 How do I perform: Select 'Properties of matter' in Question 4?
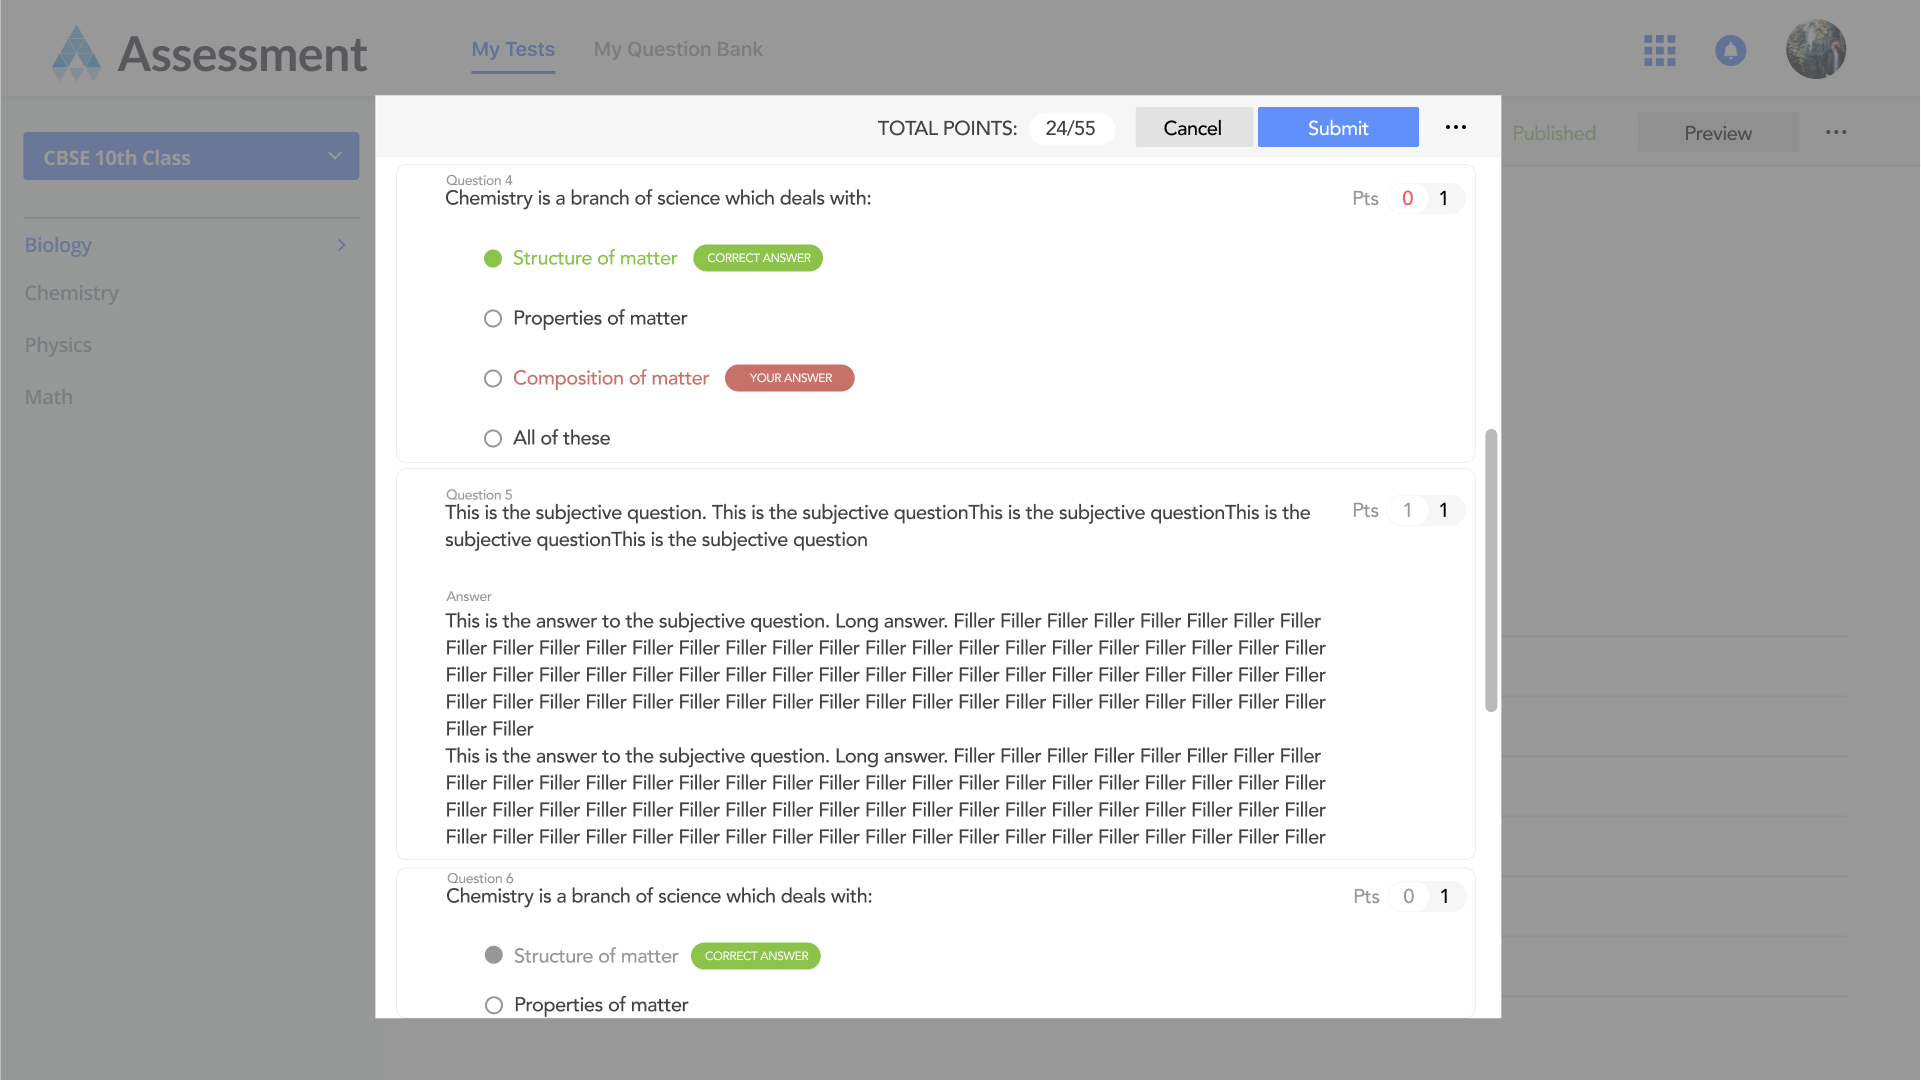pyautogui.click(x=493, y=319)
